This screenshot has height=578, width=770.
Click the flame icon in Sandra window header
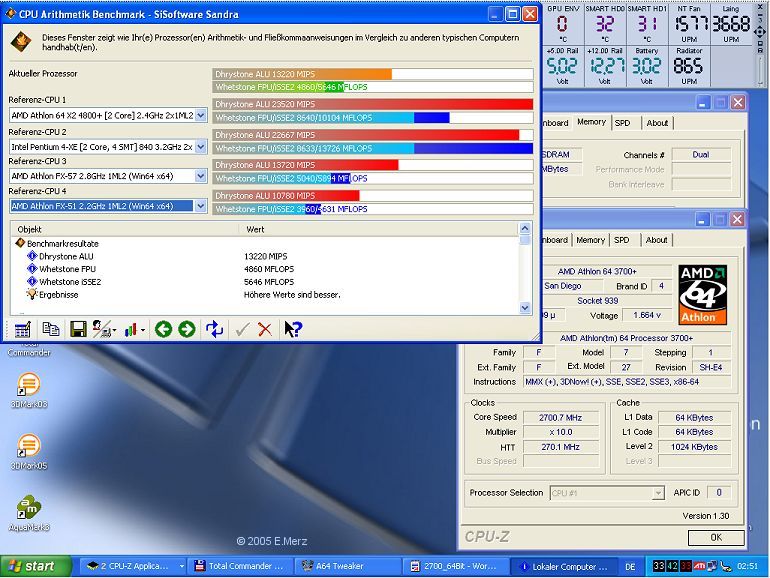[x=21, y=42]
